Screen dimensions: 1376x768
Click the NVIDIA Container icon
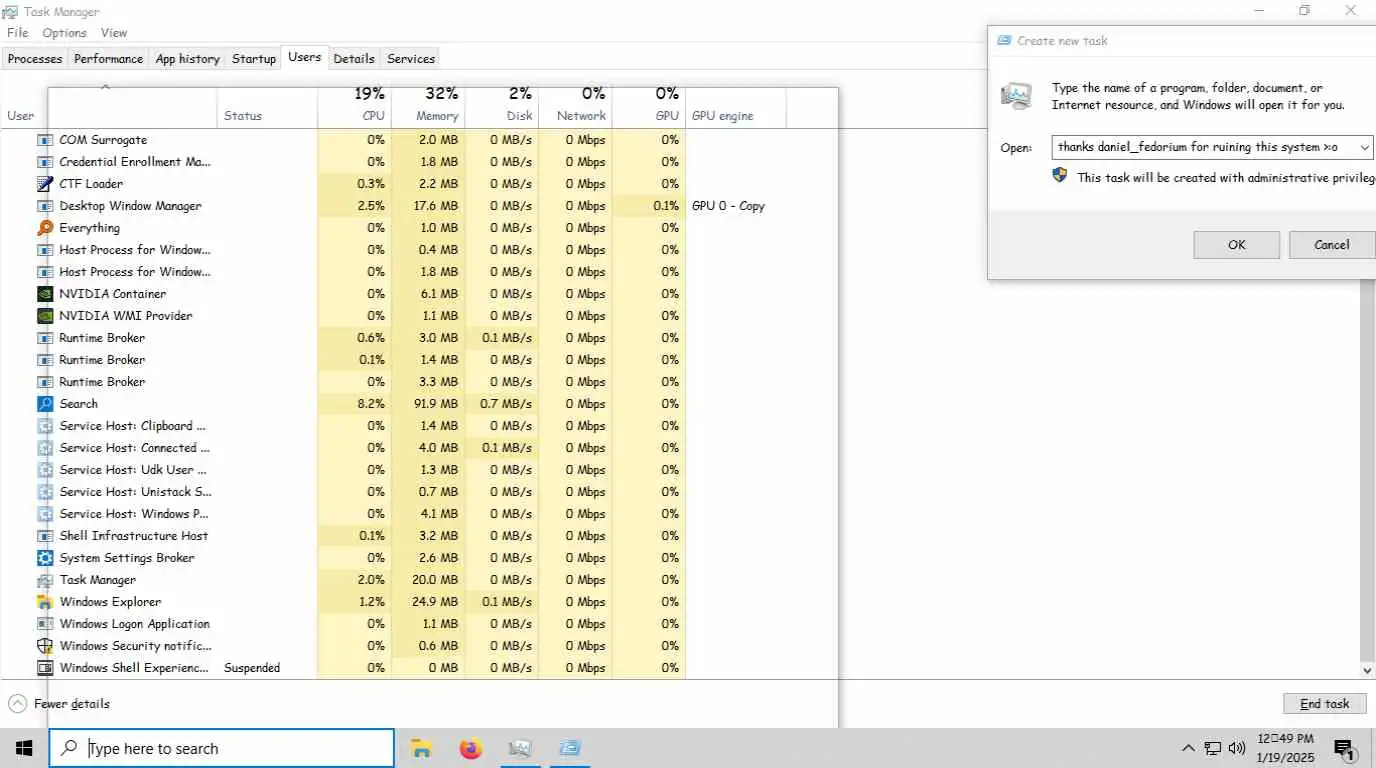tap(45, 294)
